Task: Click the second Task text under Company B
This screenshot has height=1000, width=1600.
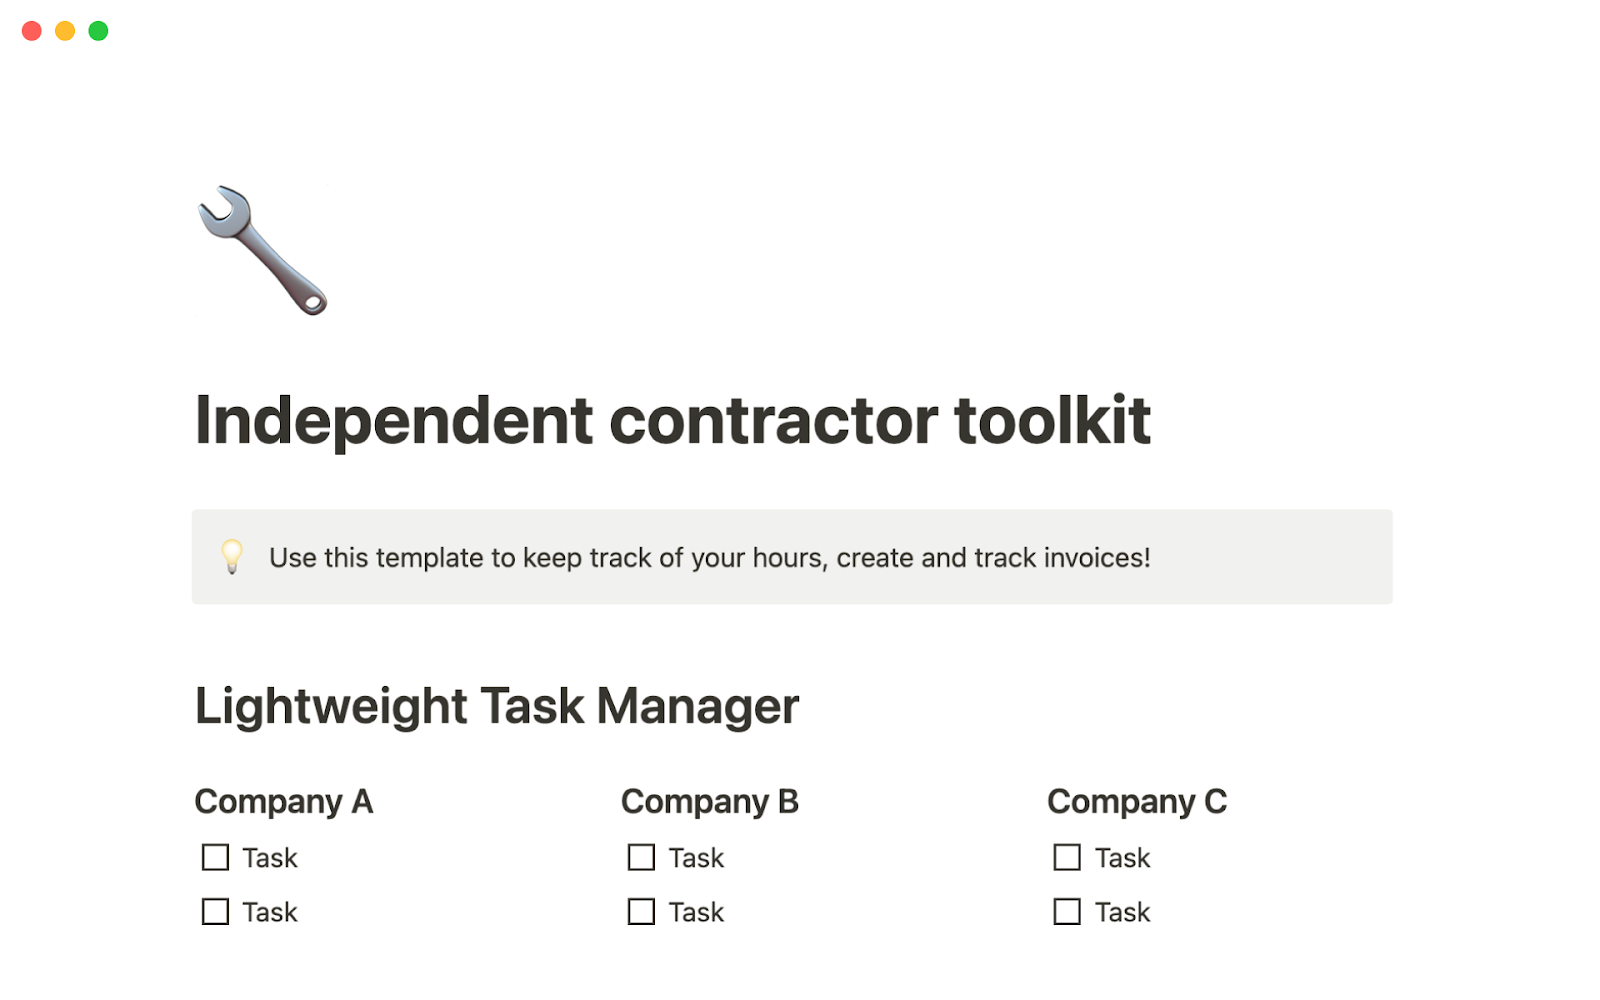Action: (x=696, y=912)
